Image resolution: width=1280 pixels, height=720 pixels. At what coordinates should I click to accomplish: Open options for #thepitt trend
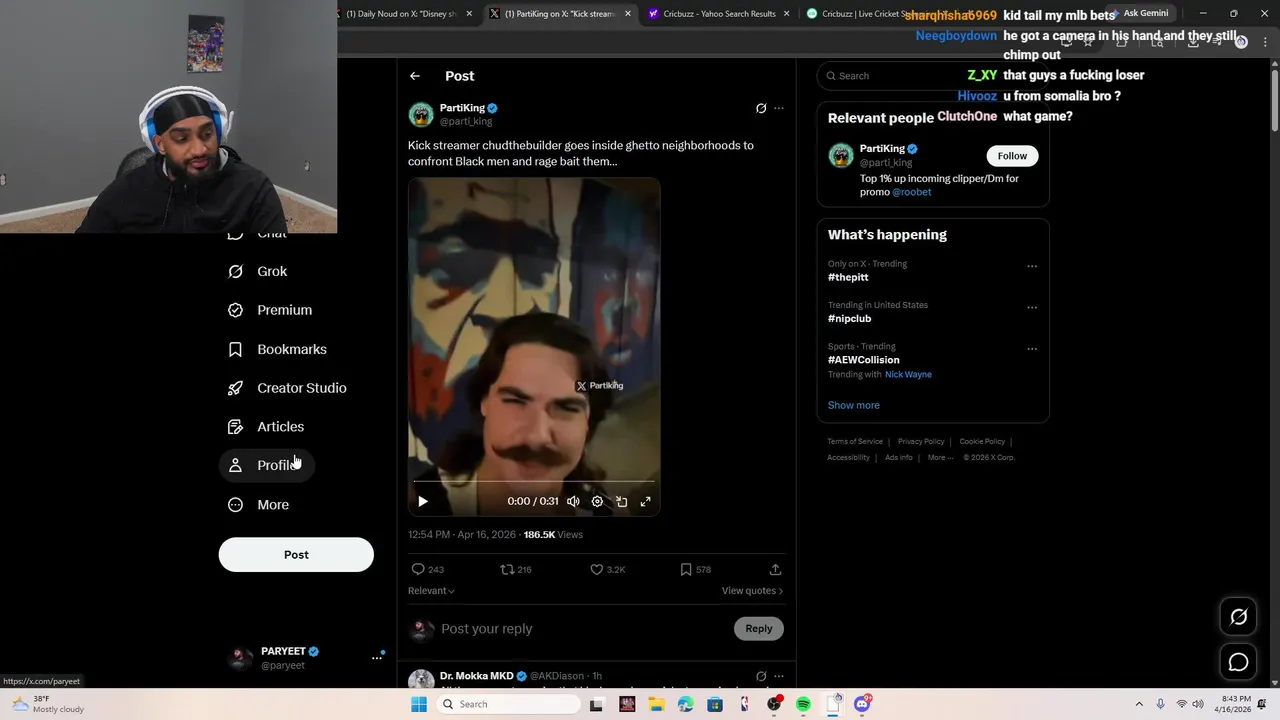[x=1032, y=266]
